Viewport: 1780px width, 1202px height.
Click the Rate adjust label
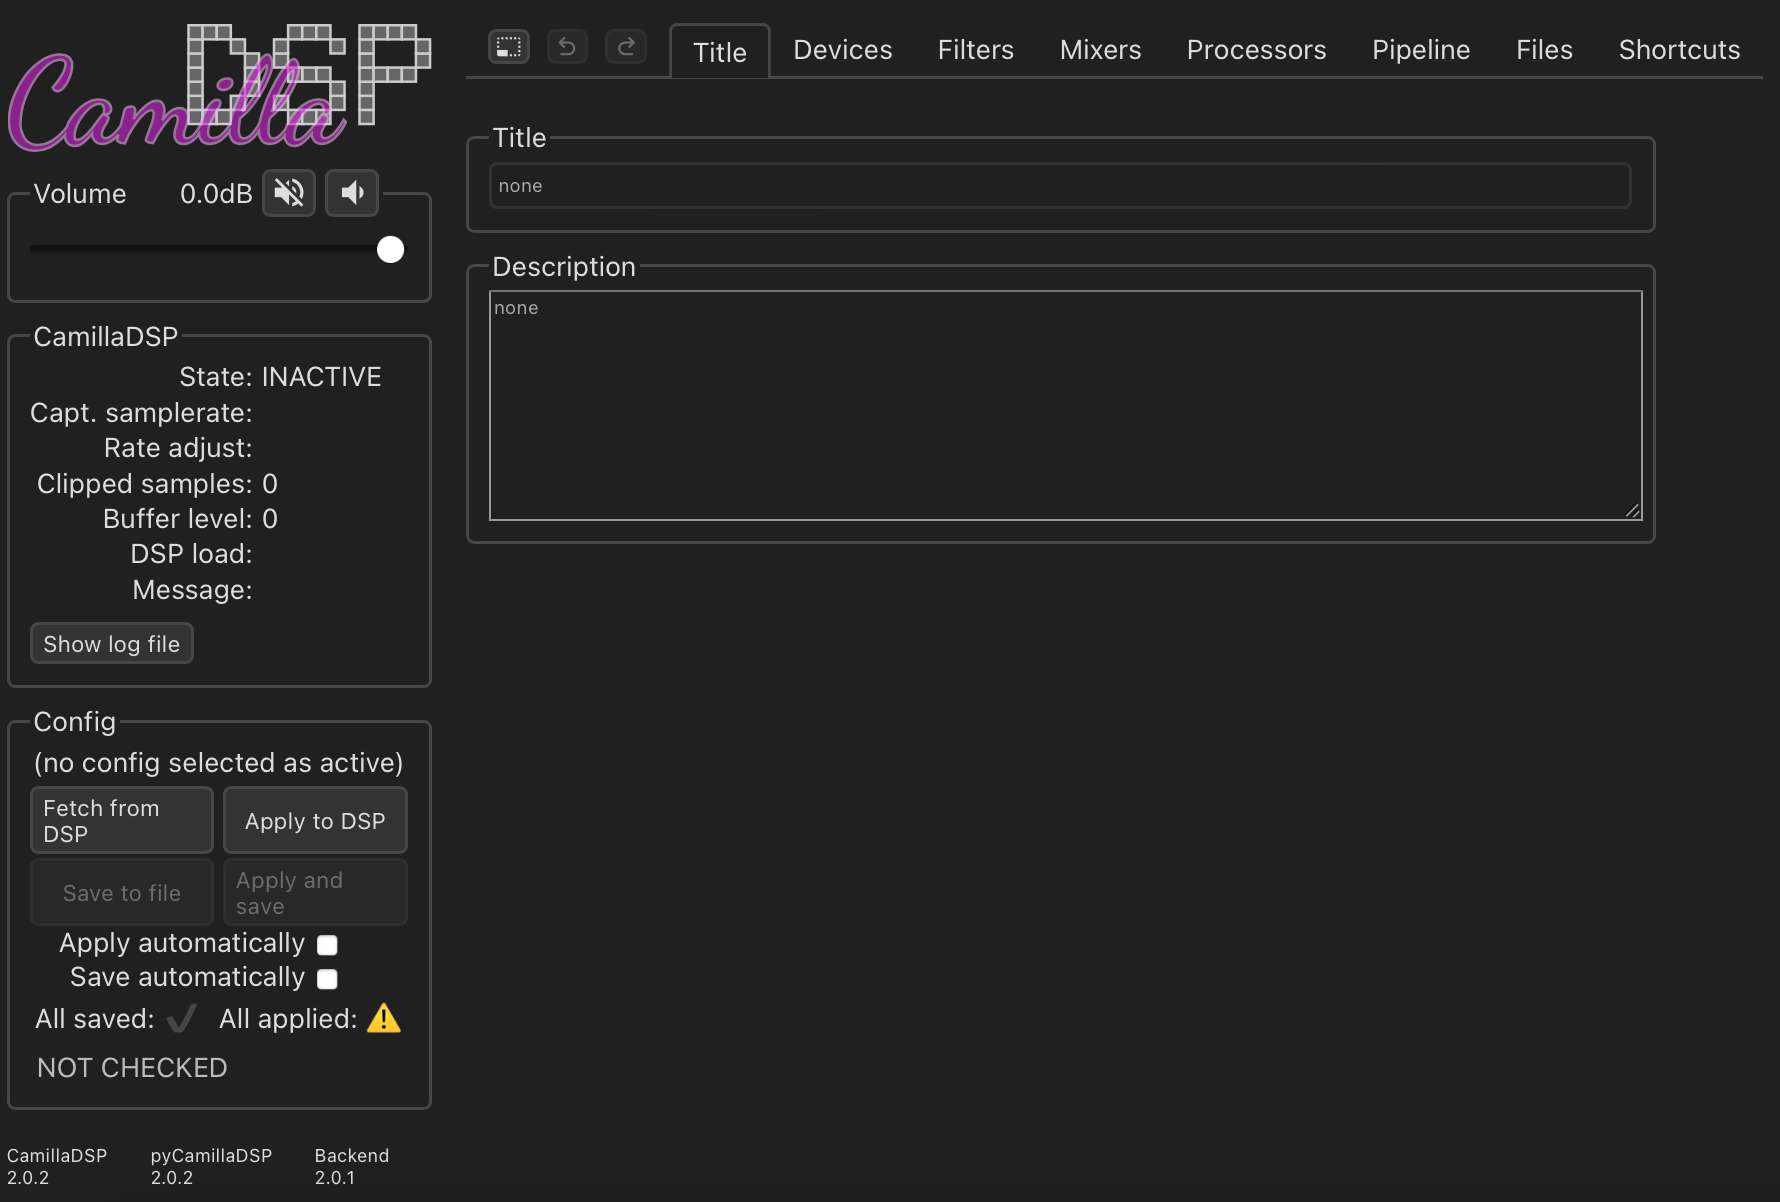point(178,448)
